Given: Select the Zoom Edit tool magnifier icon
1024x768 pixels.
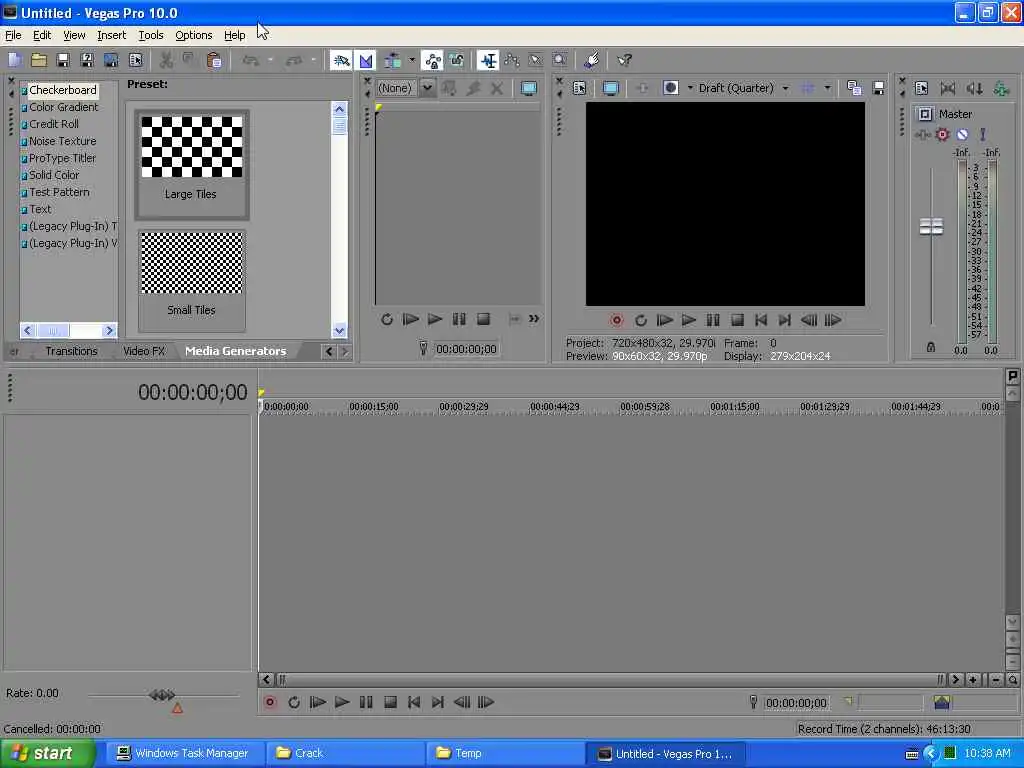Looking at the screenshot, I should pyautogui.click(x=560, y=61).
